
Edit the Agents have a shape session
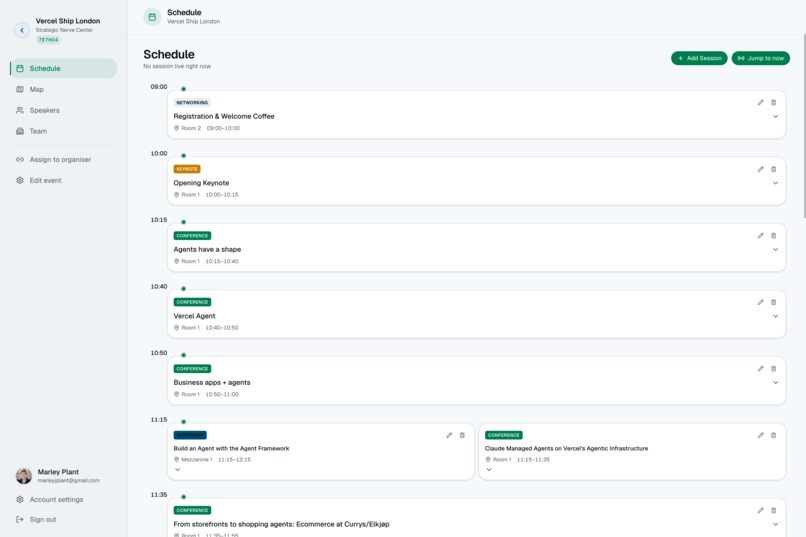[760, 236]
